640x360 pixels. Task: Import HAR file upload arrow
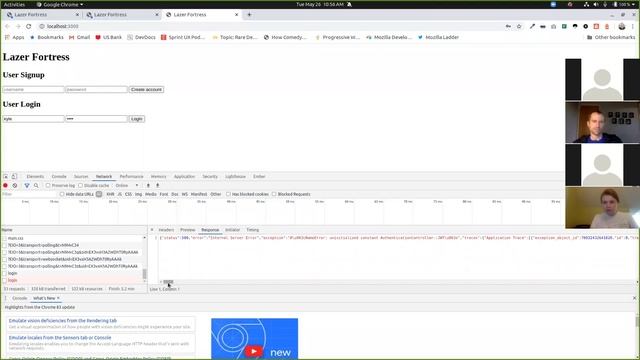pyautogui.click(x=148, y=185)
